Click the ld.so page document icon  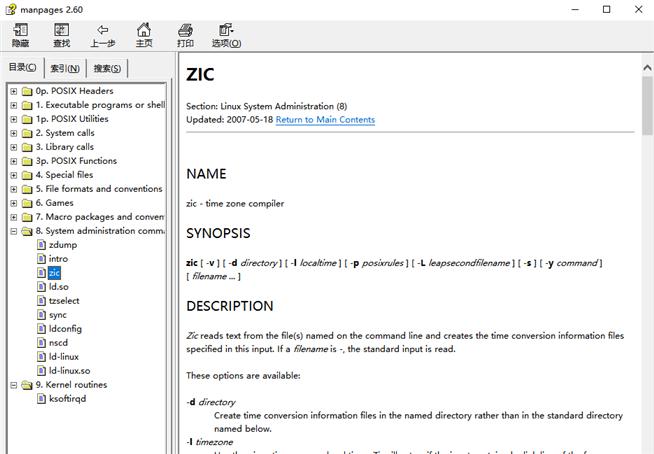[x=41, y=287]
